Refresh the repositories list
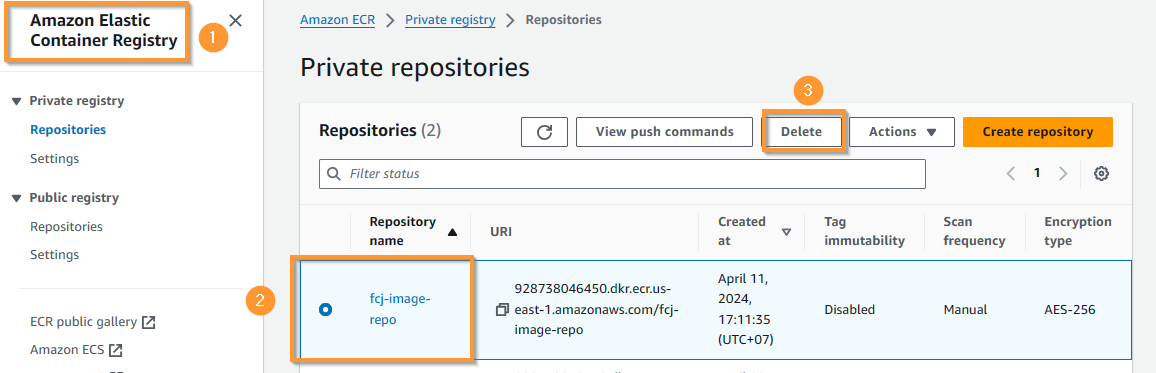Image resolution: width=1156 pixels, height=373 pixels. [544, 132]
